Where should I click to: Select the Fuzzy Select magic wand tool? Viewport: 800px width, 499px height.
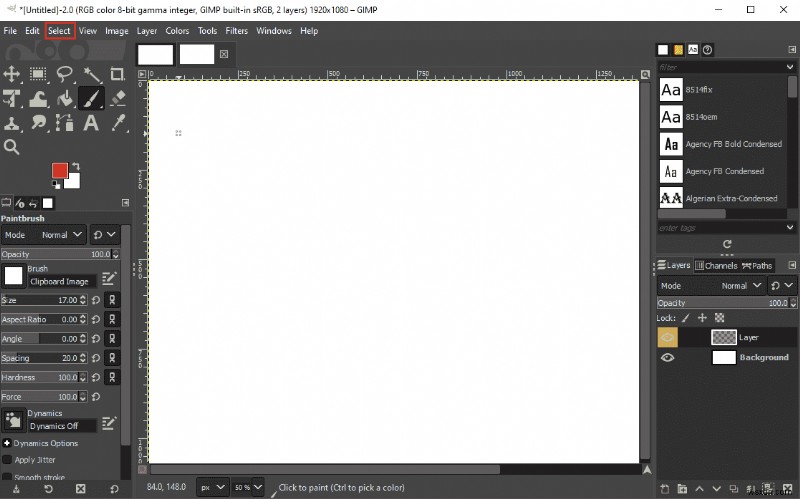[91, 74]
